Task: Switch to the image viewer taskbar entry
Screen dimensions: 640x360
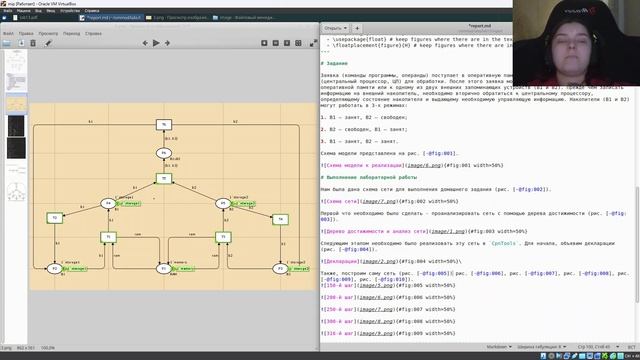Action: tap(177, 18)
